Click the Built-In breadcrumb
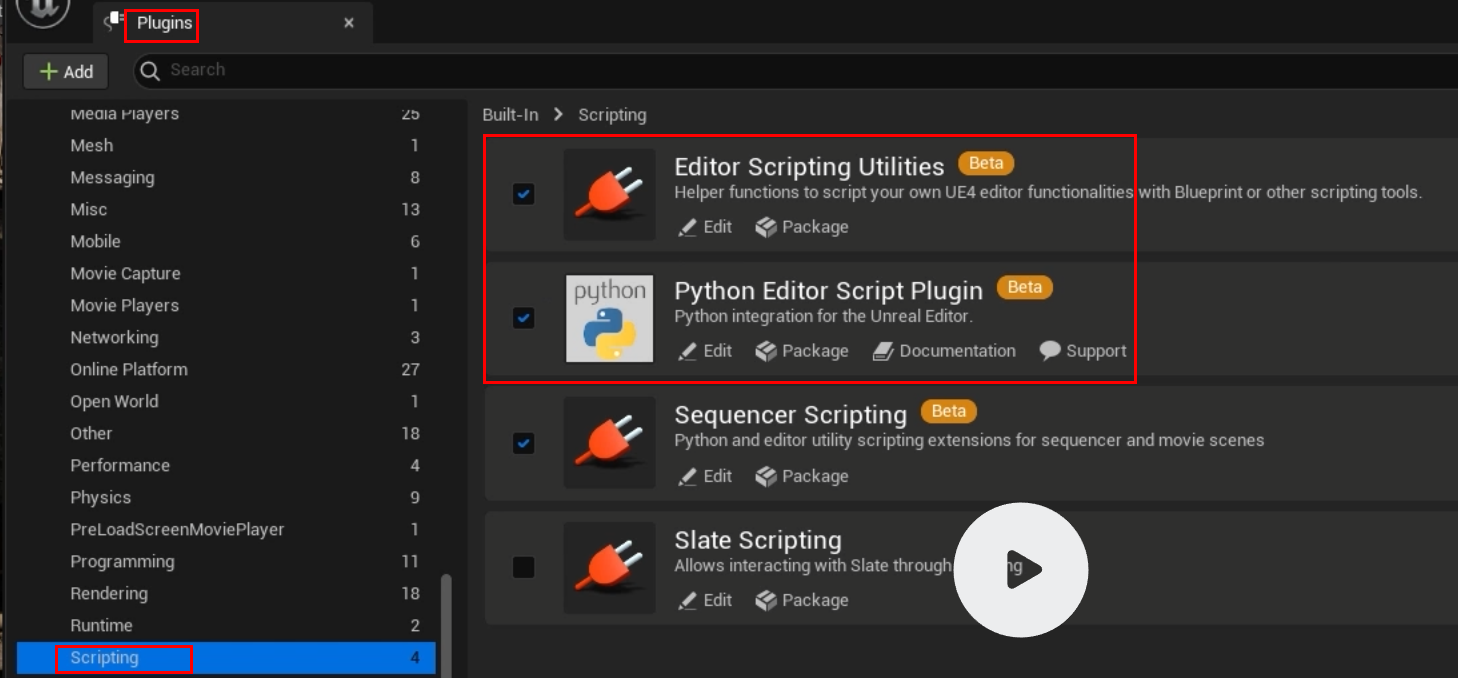Viewport: 1458px width, 678px height. (510, 115)
